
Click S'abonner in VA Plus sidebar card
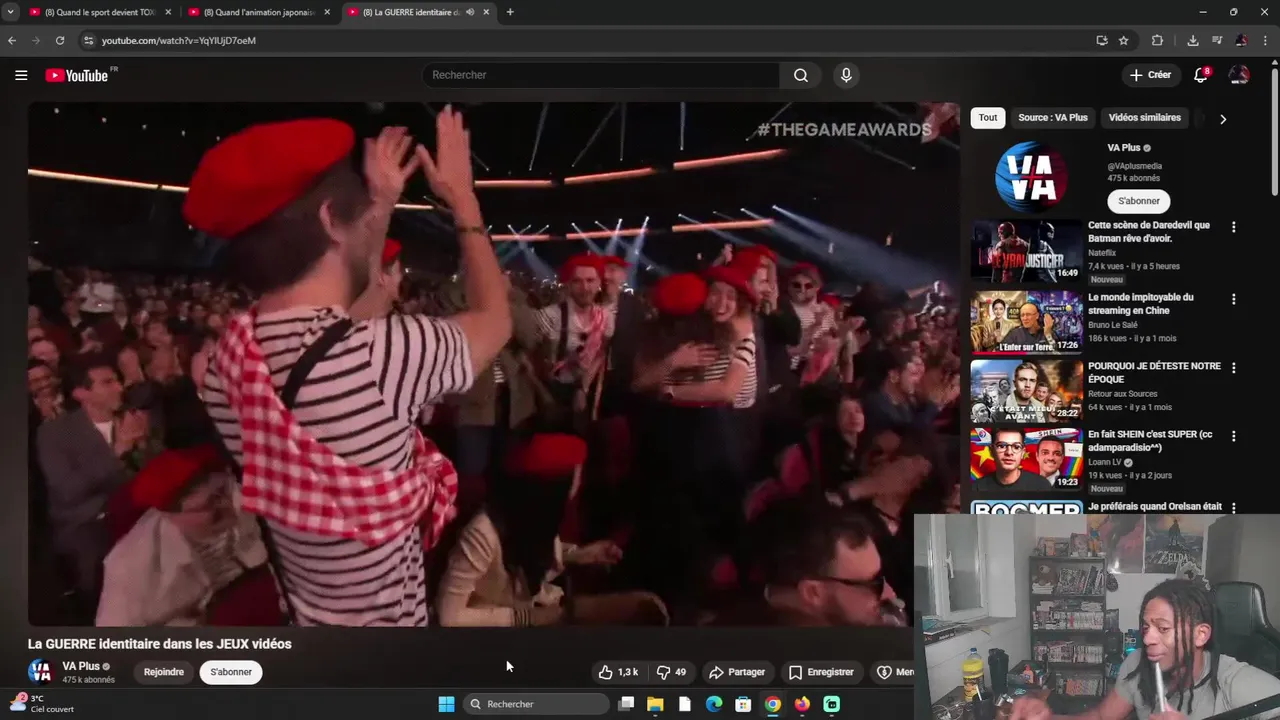[x=1139, y=201]
